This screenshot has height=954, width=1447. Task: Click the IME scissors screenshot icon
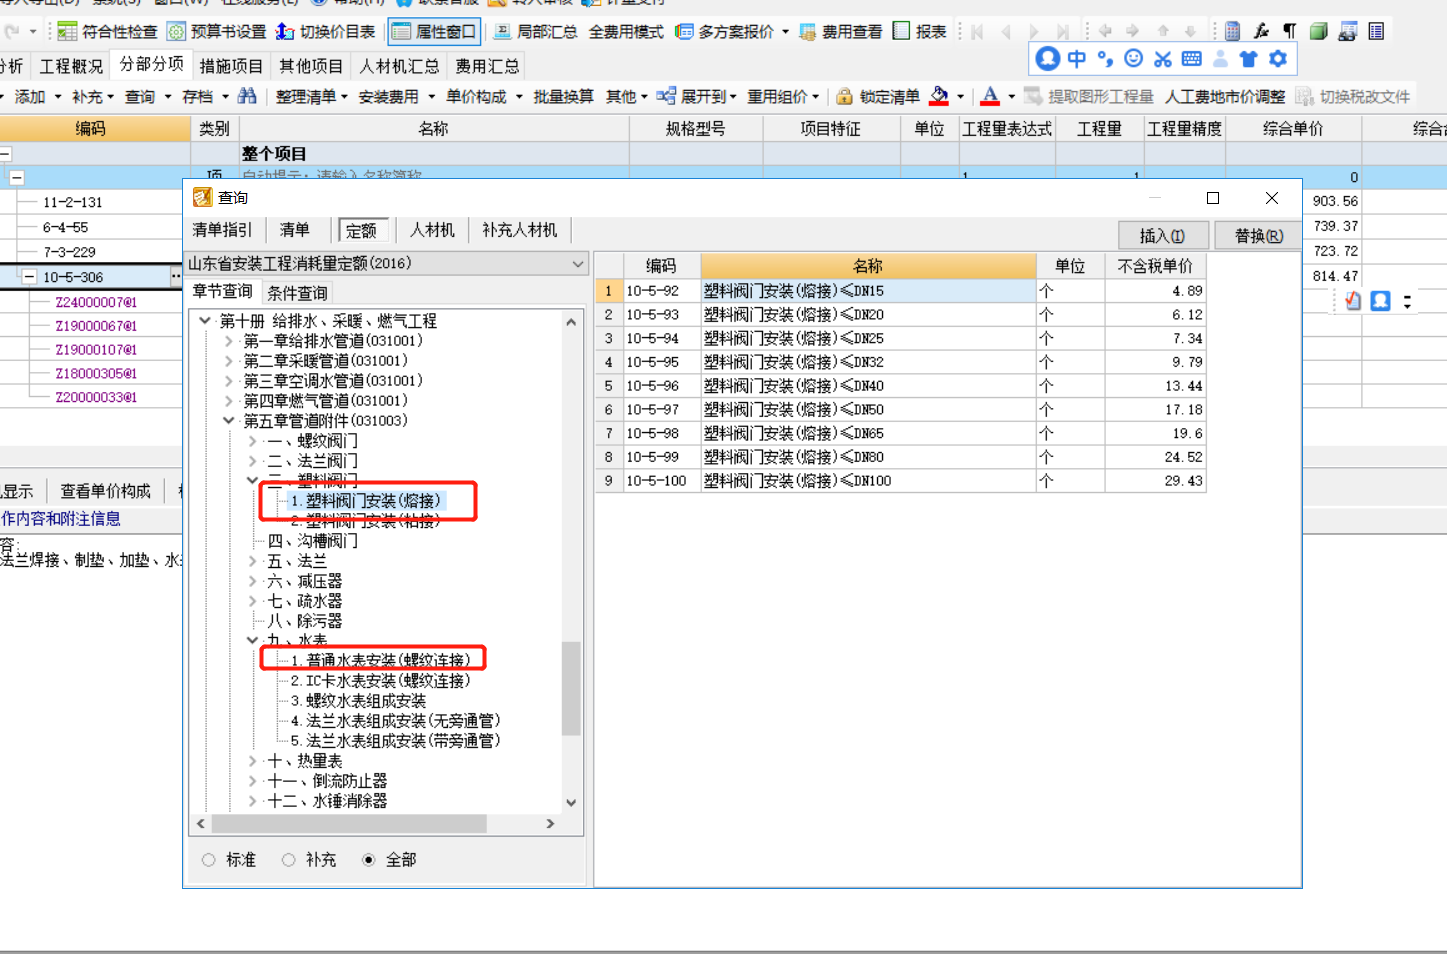pos(1162,59)
